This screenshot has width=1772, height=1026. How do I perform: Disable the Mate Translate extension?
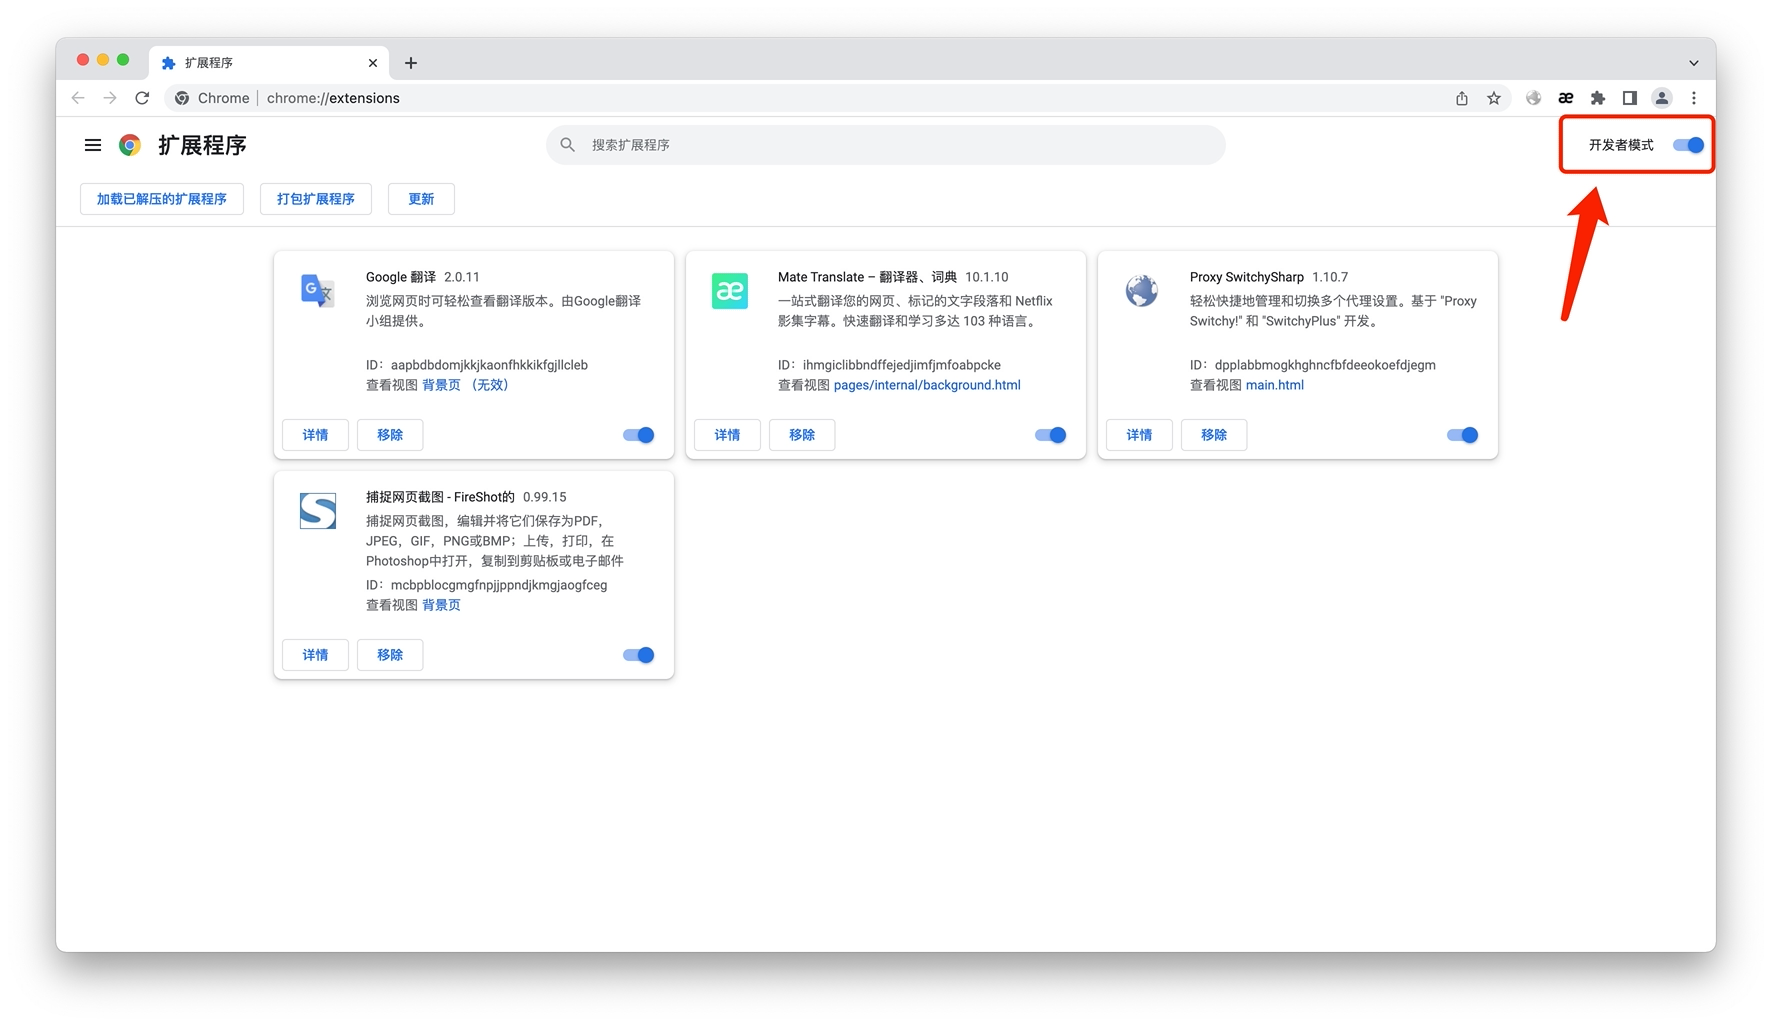[x=1050, y=435]
